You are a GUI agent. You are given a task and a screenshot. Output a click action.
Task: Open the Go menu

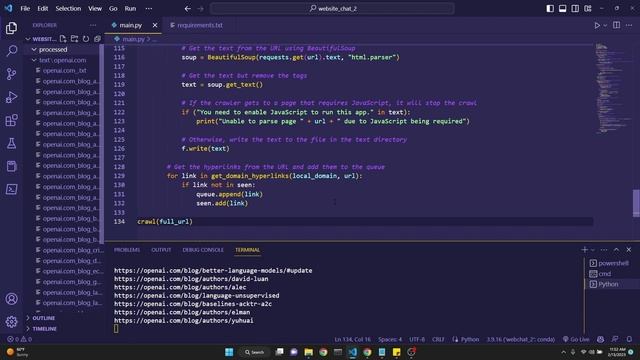tap(113, 8)
